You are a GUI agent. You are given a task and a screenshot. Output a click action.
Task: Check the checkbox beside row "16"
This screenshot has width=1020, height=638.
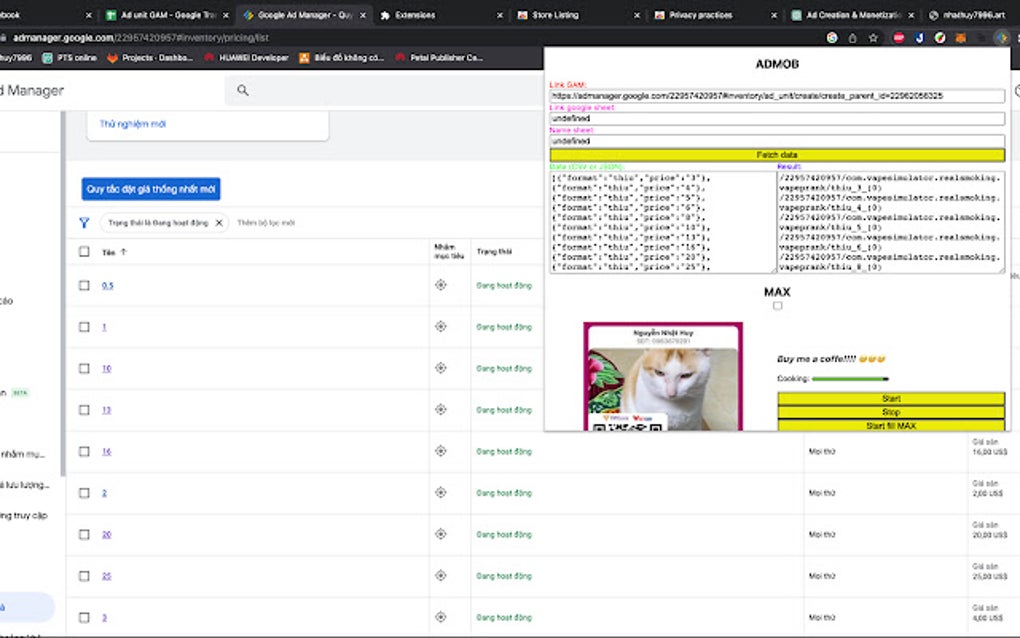[85, 450]
